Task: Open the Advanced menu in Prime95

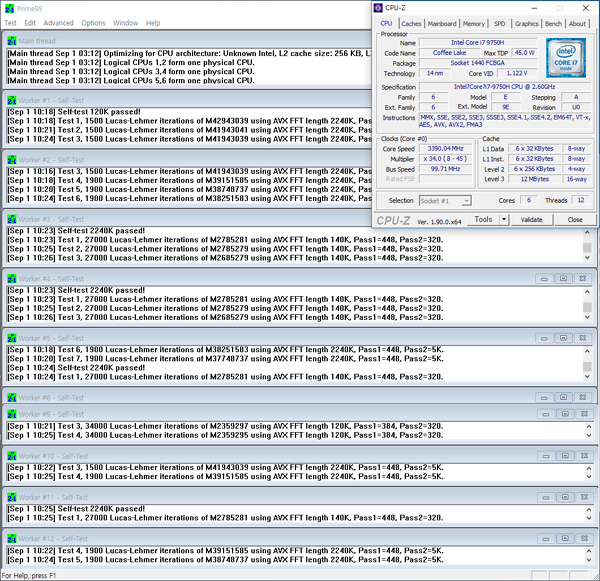Action: coord(58,23)
